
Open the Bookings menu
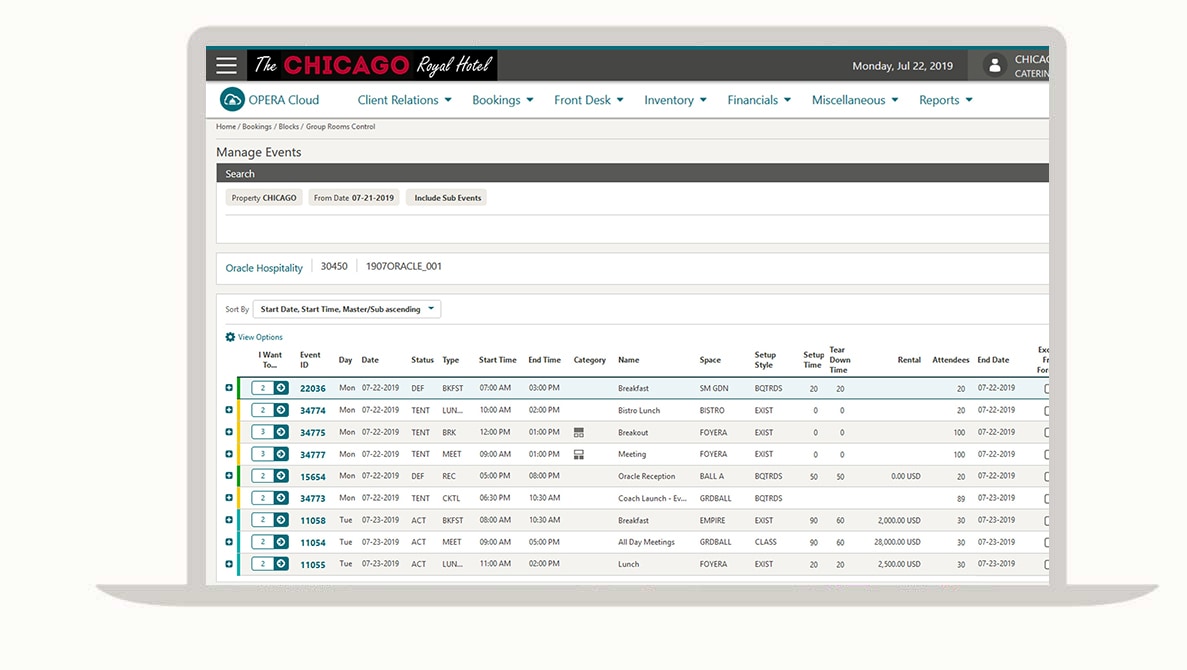click(502, 100)
